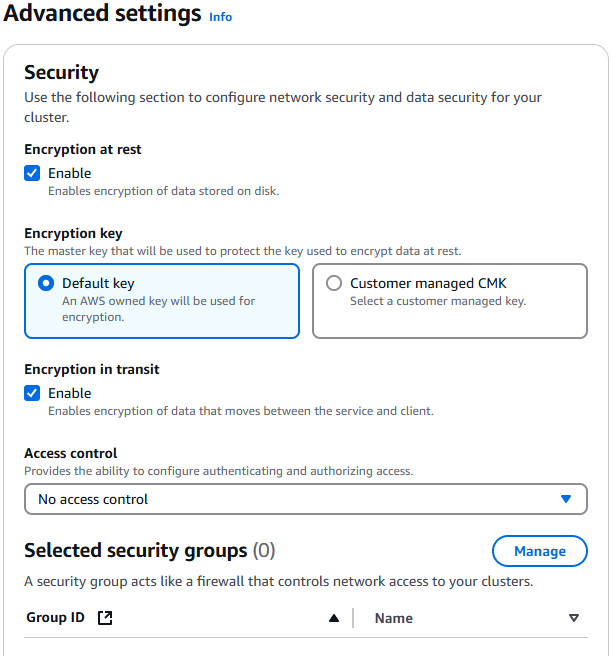This screenshot has width=611, height=656.
Task: Click the 'Selected security groups' heading
Action: tap(135, 551)
